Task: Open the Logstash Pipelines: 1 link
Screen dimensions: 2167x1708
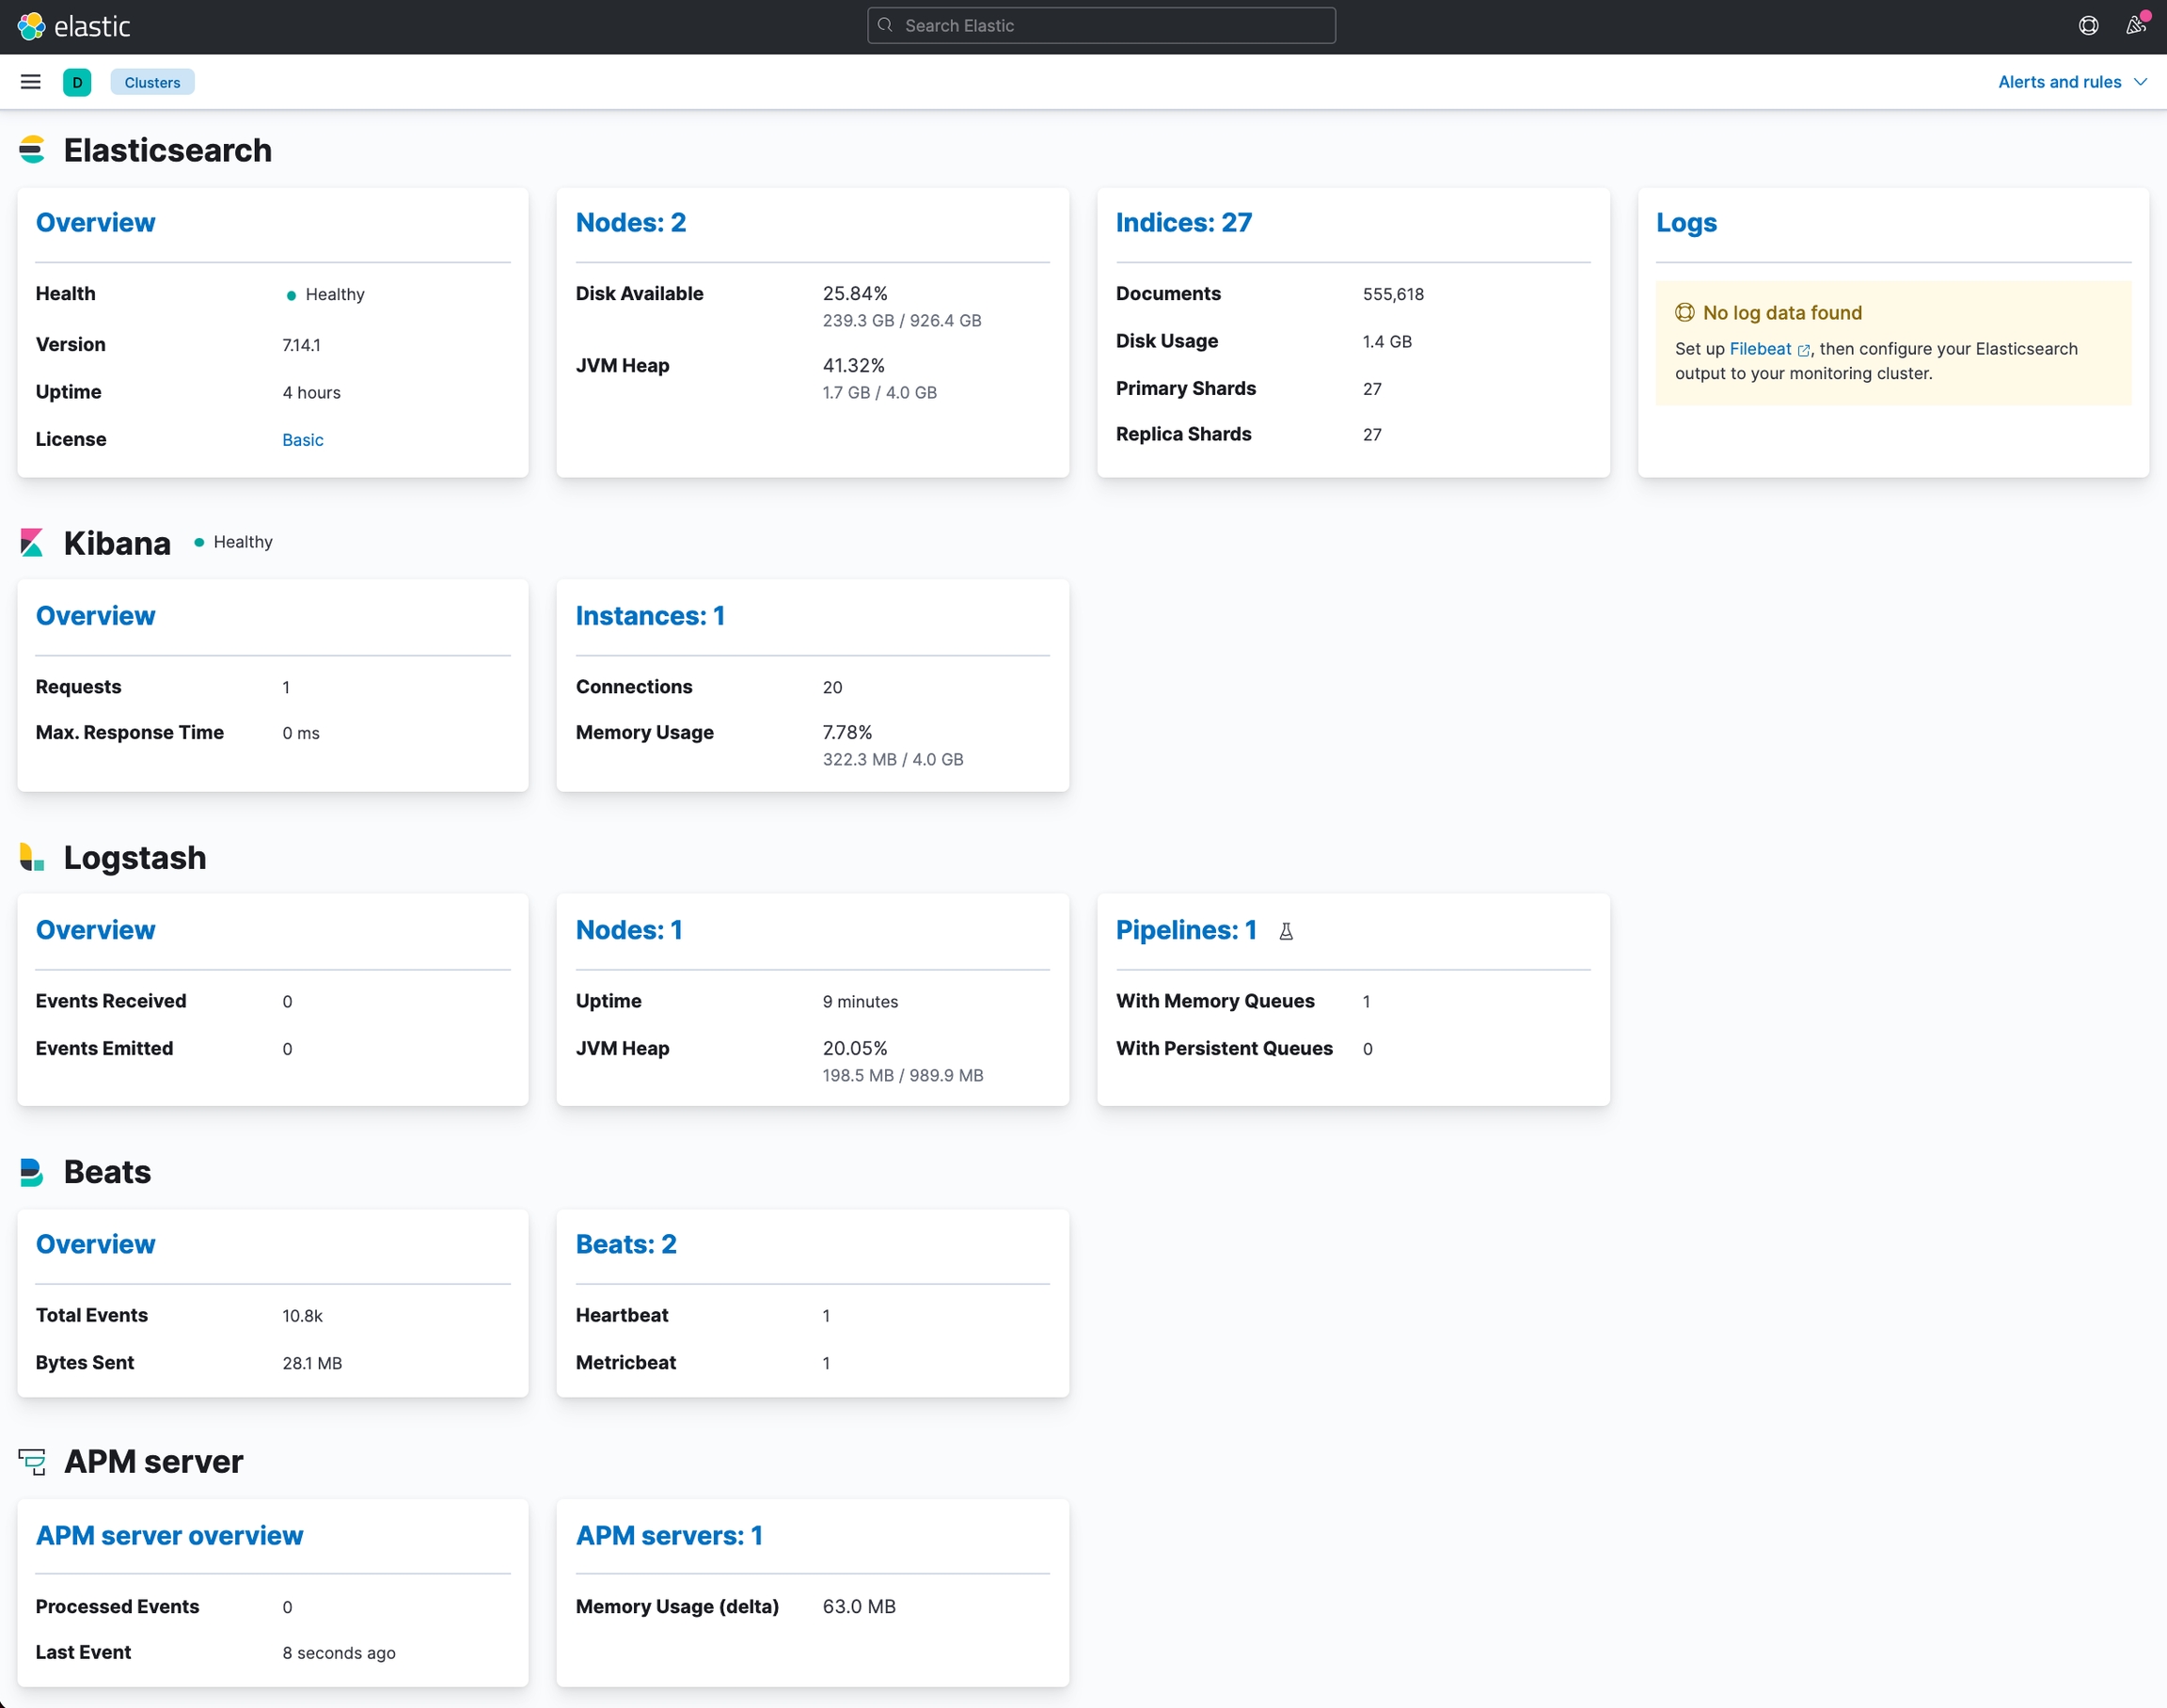Action: [x=1185, y=930]
